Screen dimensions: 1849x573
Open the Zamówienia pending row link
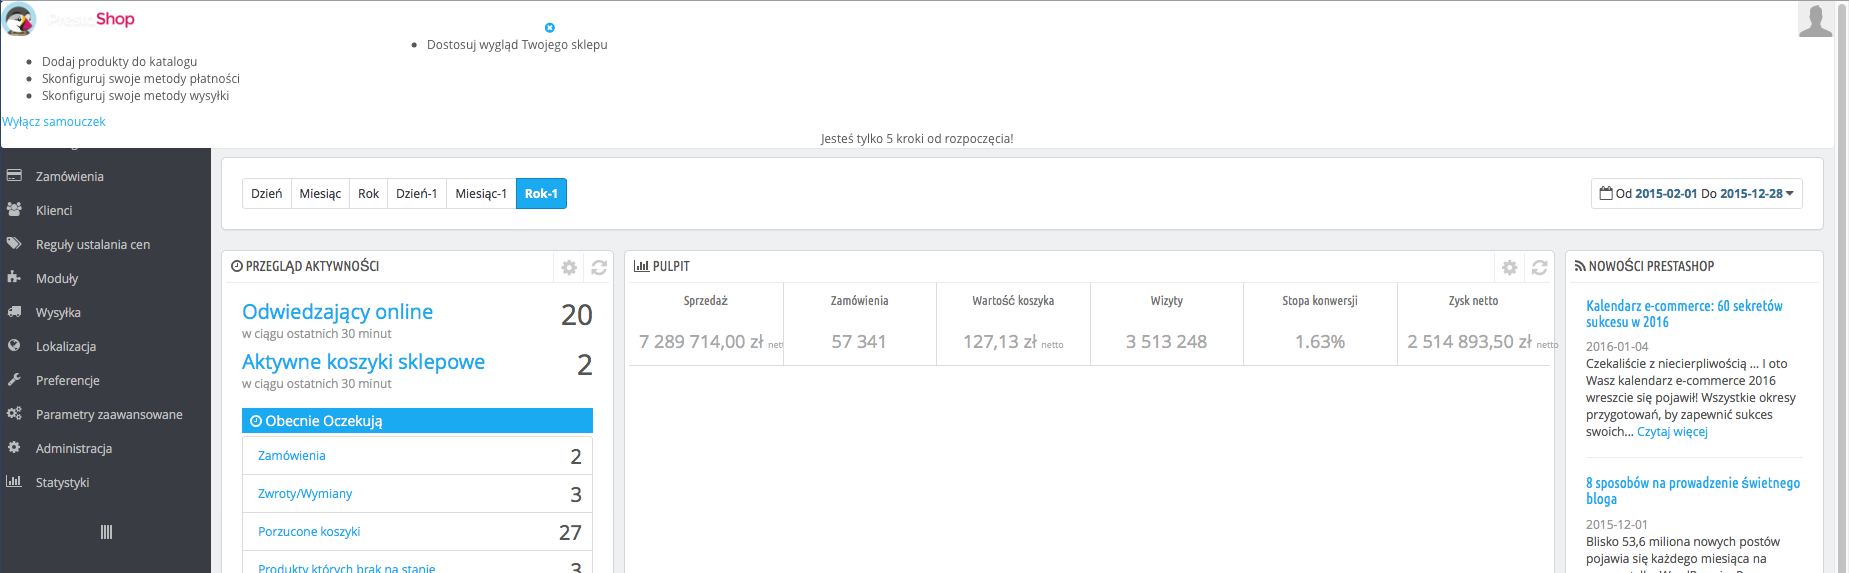tap(292, 456)
